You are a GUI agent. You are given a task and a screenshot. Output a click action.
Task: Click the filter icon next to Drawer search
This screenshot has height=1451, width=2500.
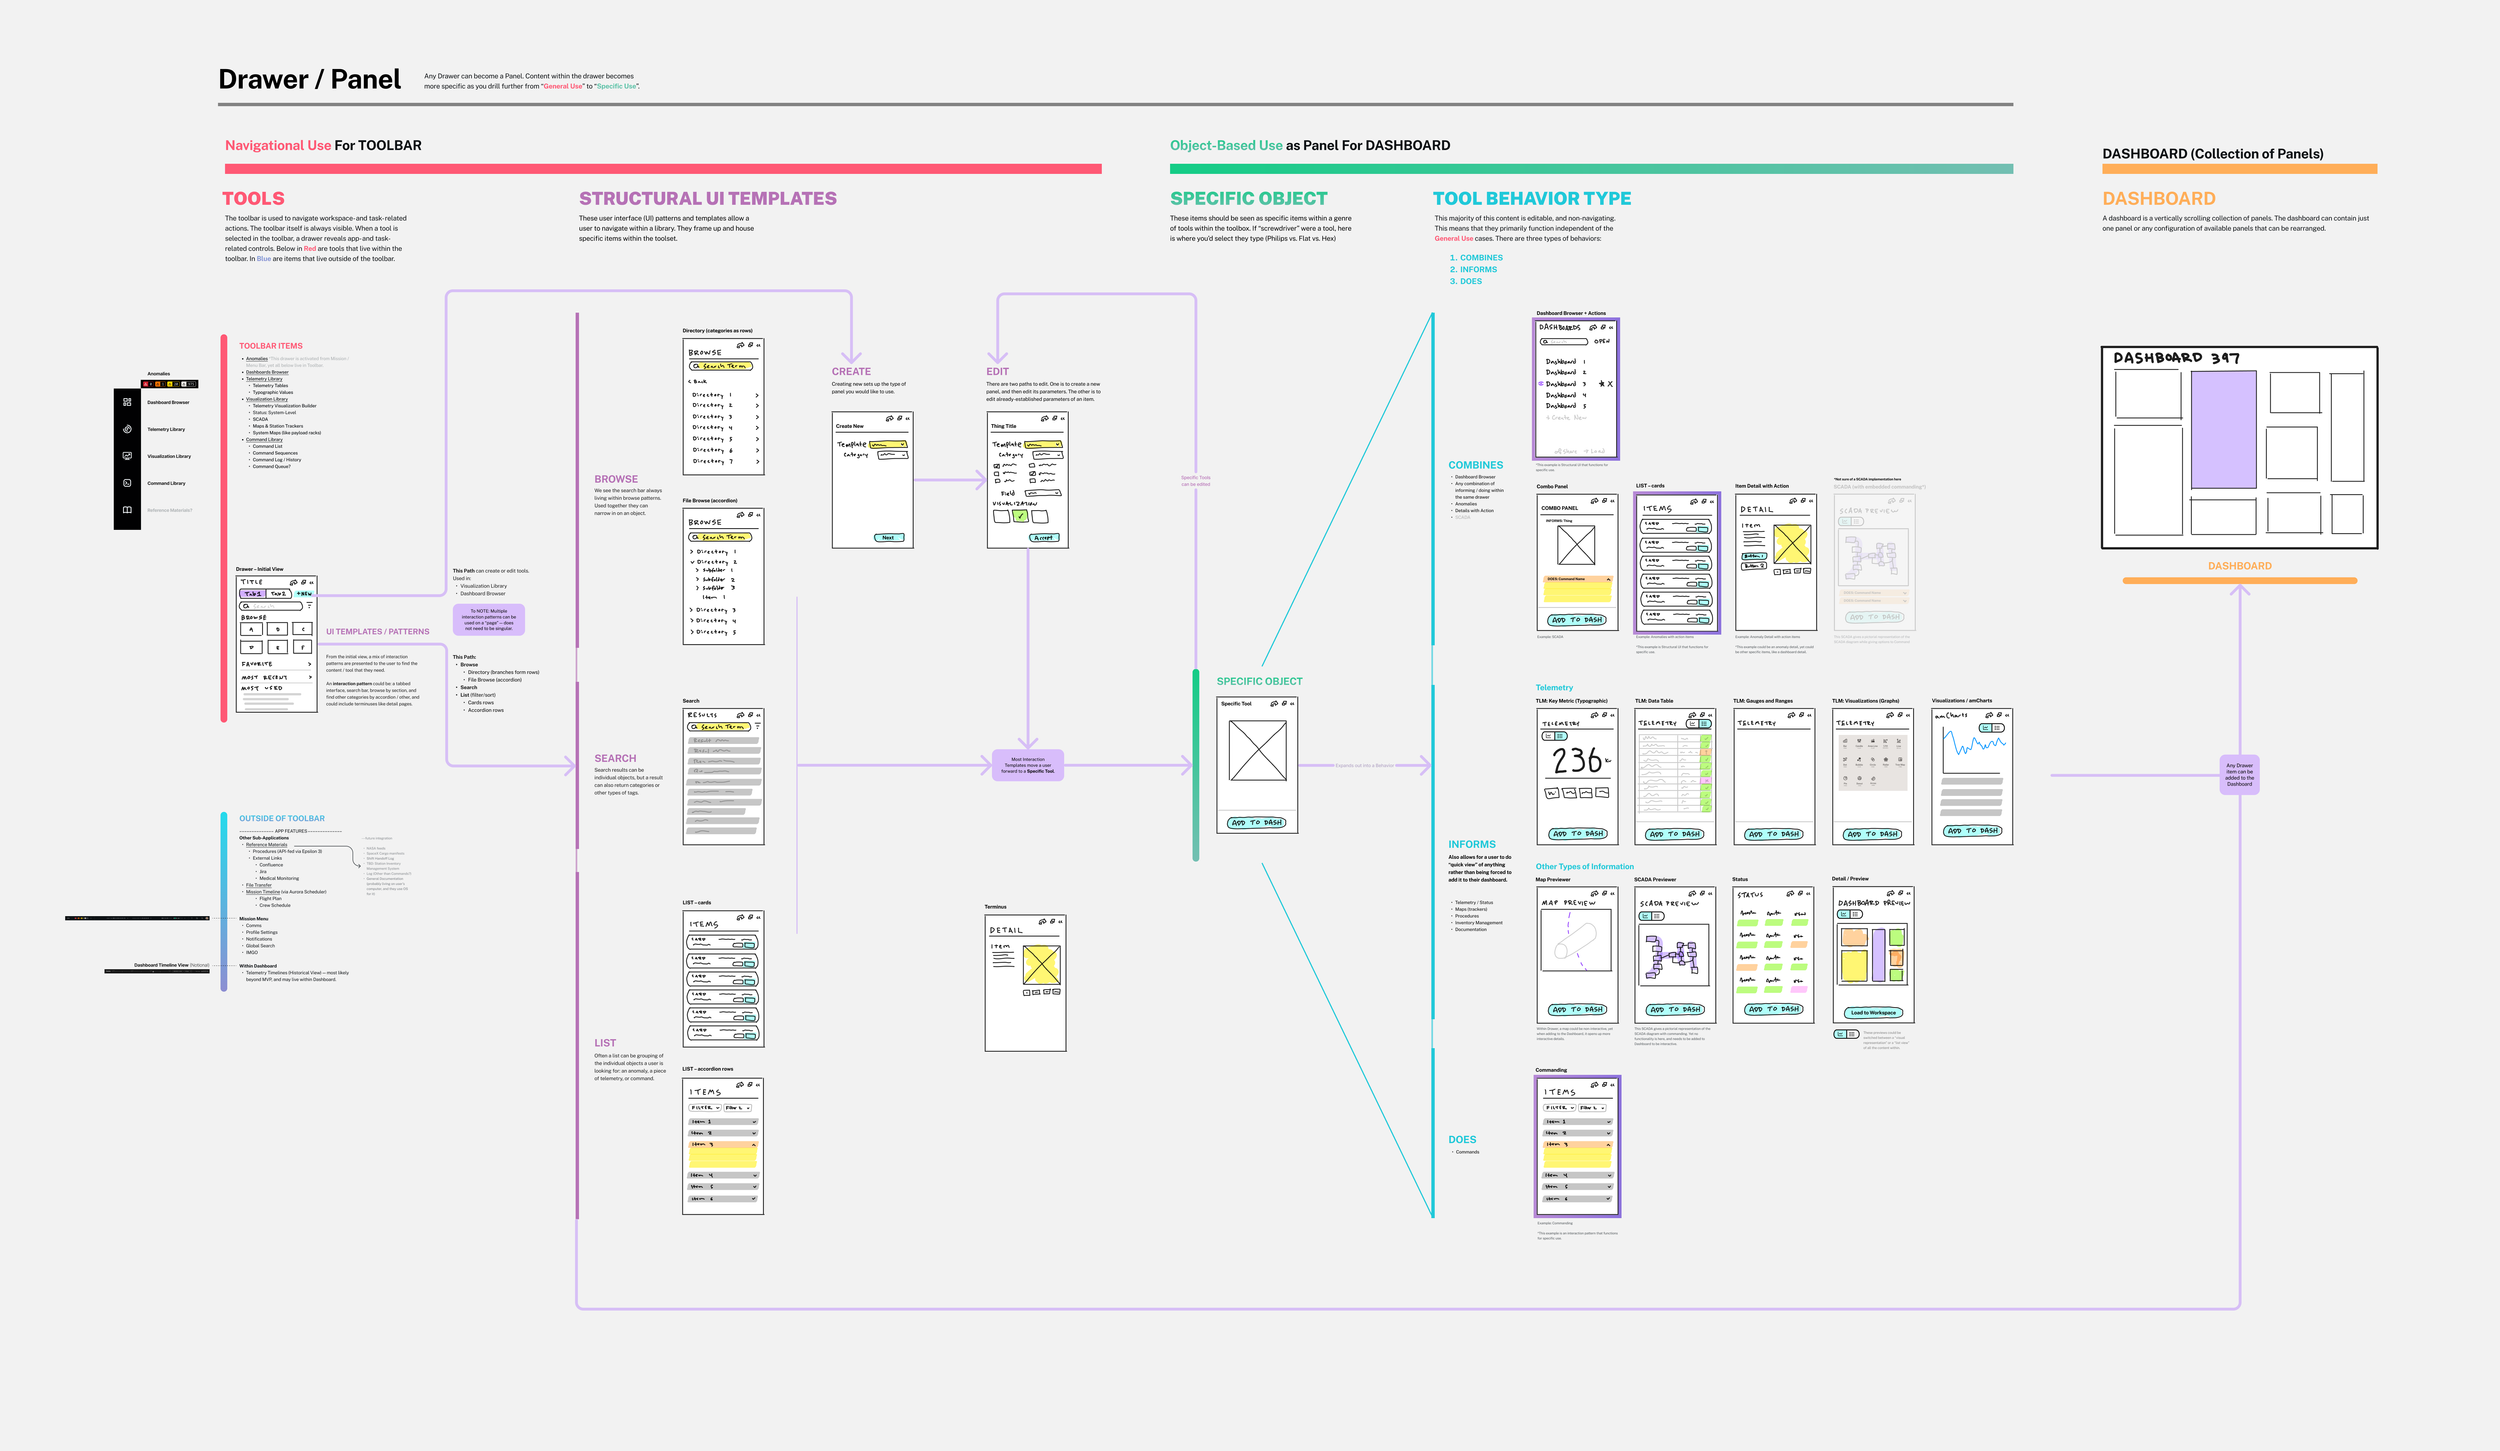point(309,606)
